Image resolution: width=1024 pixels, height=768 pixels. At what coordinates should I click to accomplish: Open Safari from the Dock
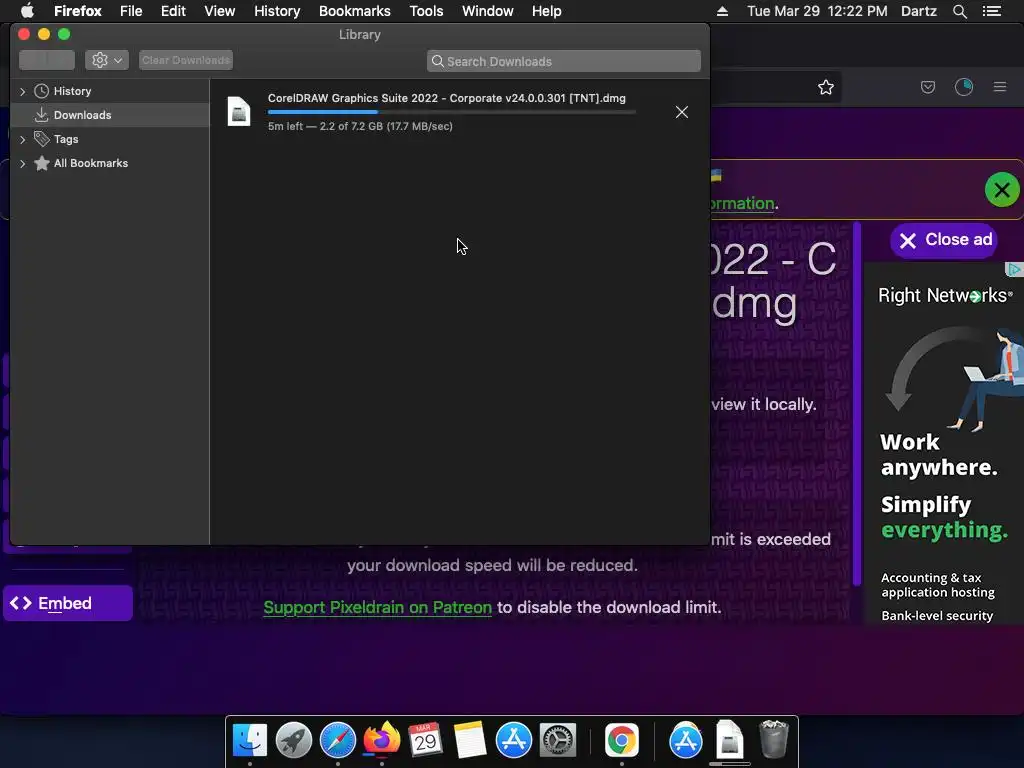pos(338,740)
